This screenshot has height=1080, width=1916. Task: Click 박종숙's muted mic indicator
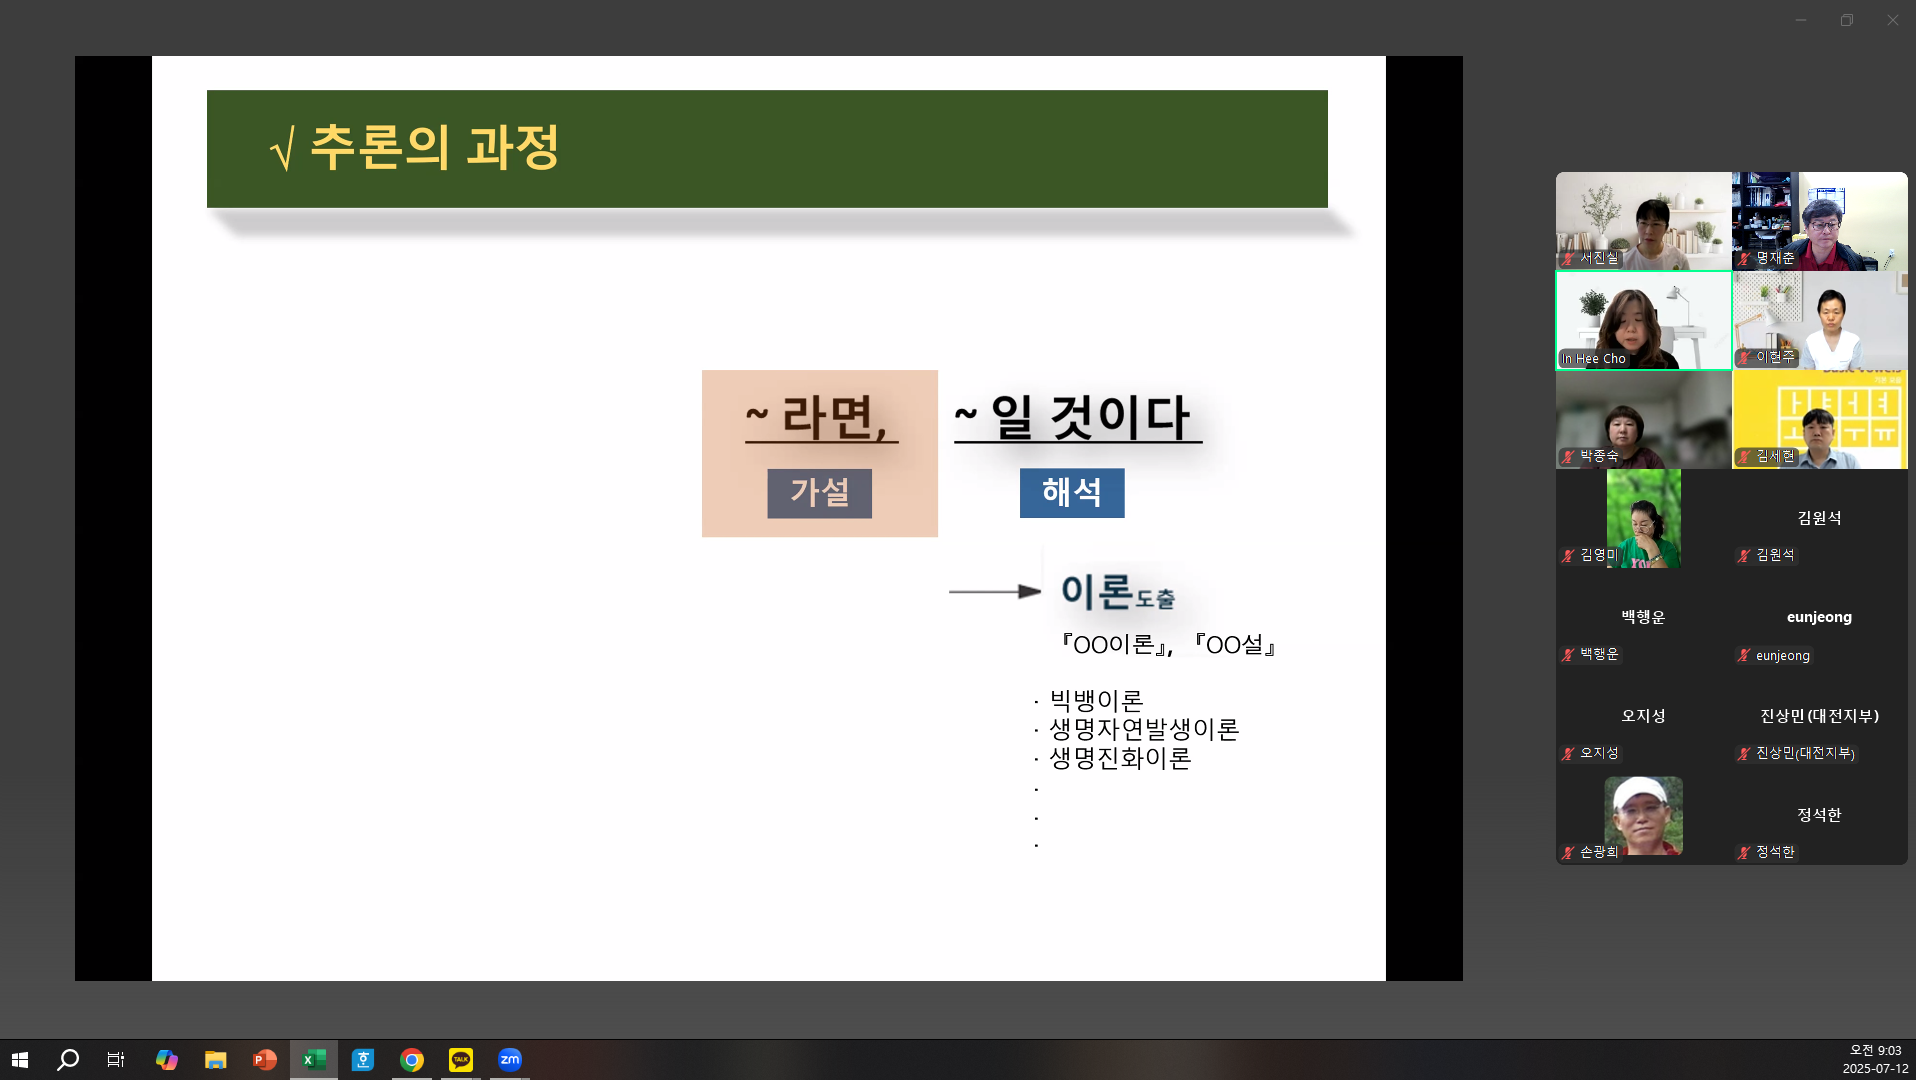[x=1570, y=457]
